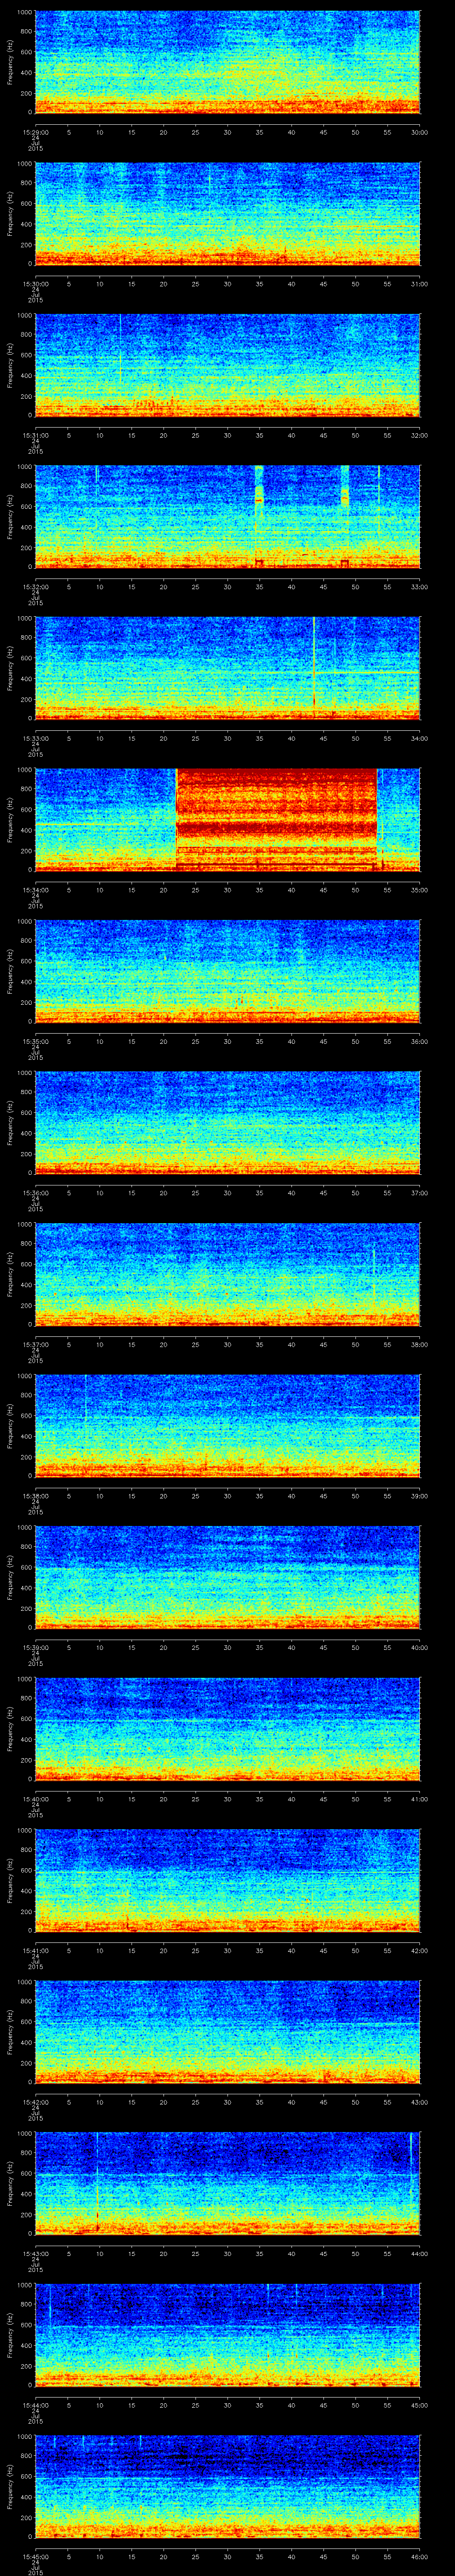
Task: Click the 15:37:00 start time label
Action: 35,1344
